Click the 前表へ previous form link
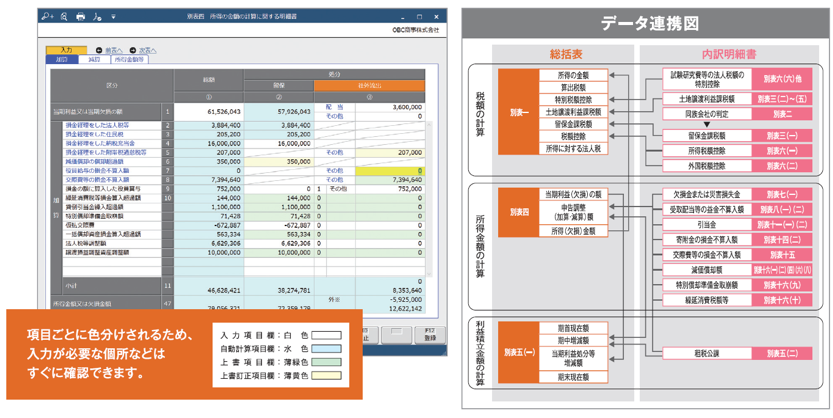 114,50
